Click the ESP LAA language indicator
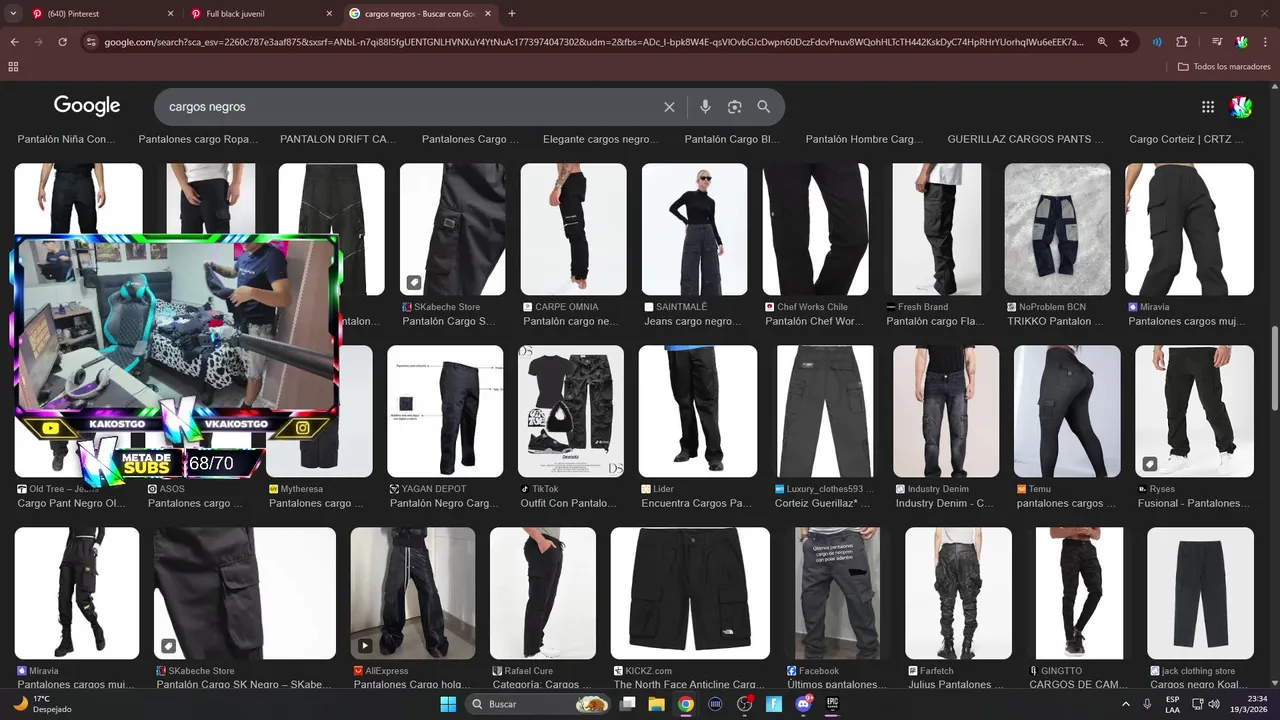 pyautogui.click(x=1172, y=704)
